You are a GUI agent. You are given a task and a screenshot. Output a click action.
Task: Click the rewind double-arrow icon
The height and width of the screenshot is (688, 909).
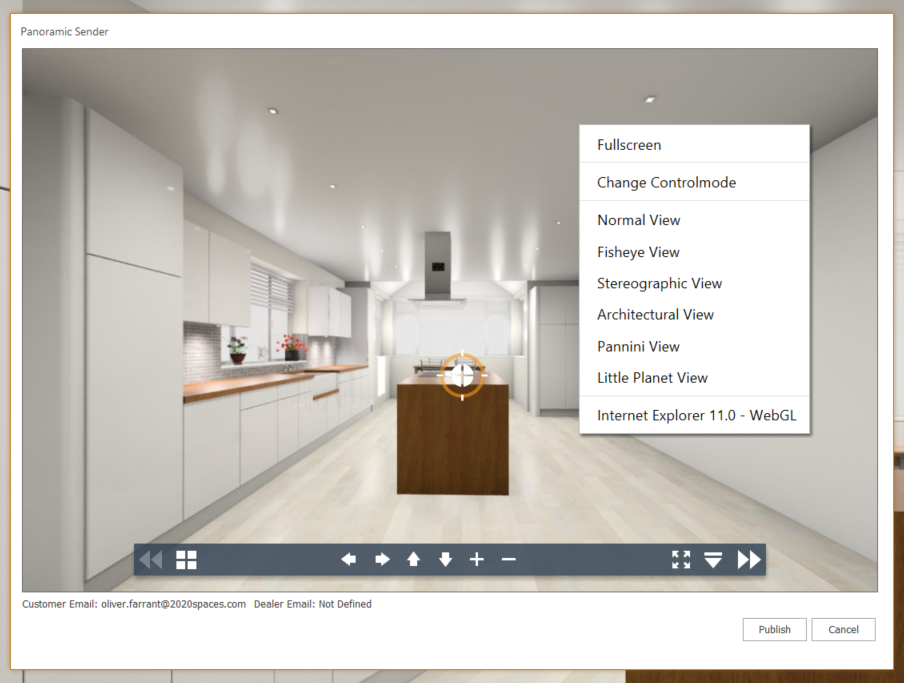click(x=150, y=560)
